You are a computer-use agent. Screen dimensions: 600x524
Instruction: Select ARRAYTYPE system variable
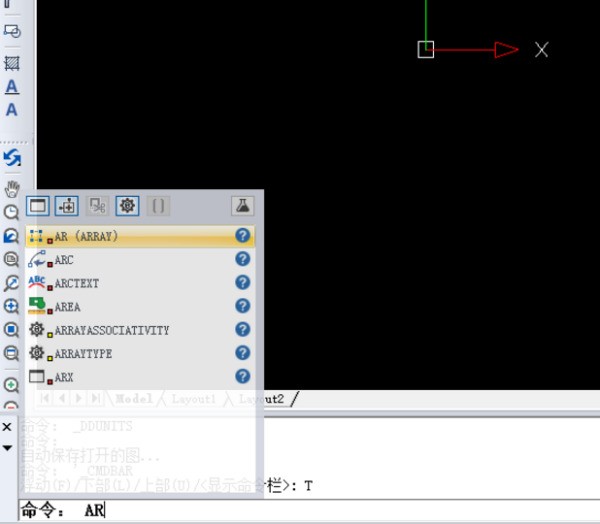click(140, 353)
